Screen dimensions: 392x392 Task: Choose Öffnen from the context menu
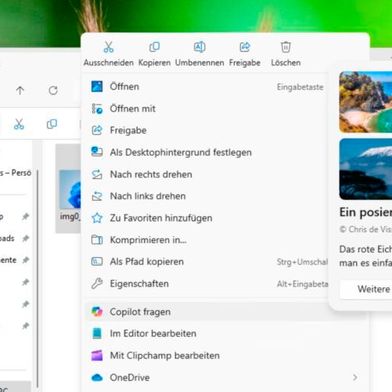[x=207, y=87]
